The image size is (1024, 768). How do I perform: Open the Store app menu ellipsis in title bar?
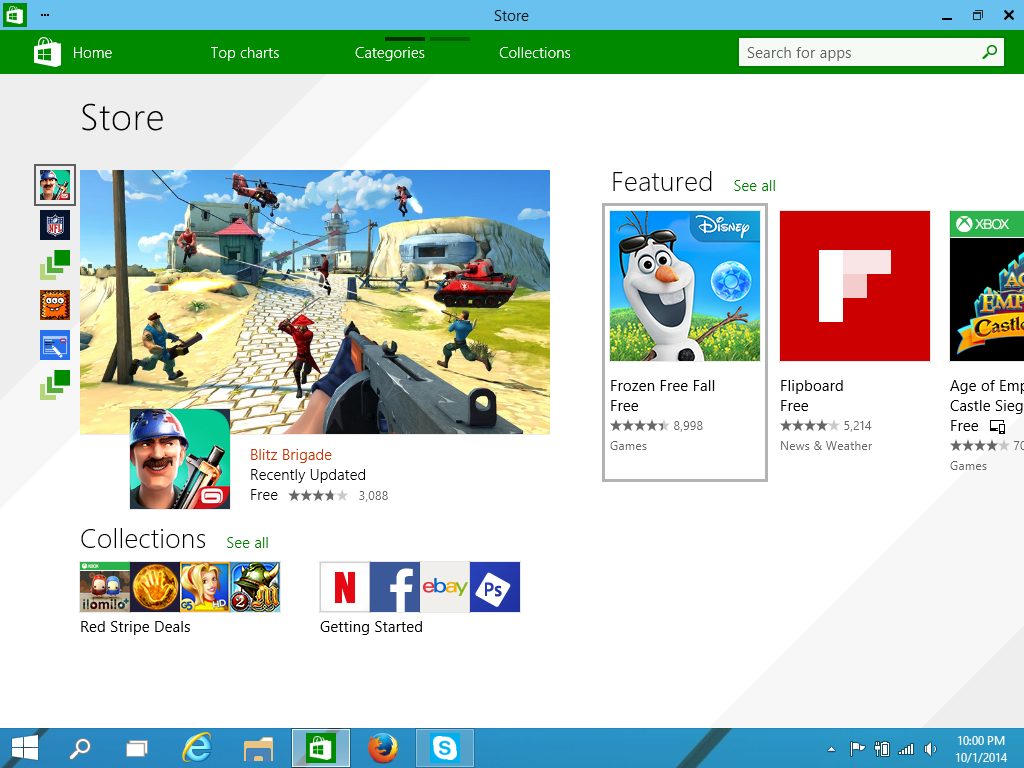click(x=44, y=14)
